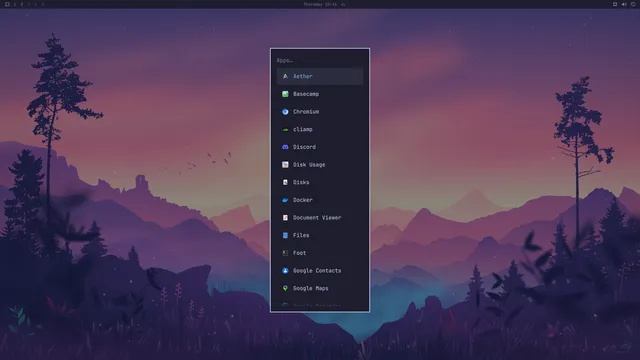This screenshot has width=640, height=360.
Task: Open Google Contacts icon
Action: pyautogui.click(x=285, y=271)
